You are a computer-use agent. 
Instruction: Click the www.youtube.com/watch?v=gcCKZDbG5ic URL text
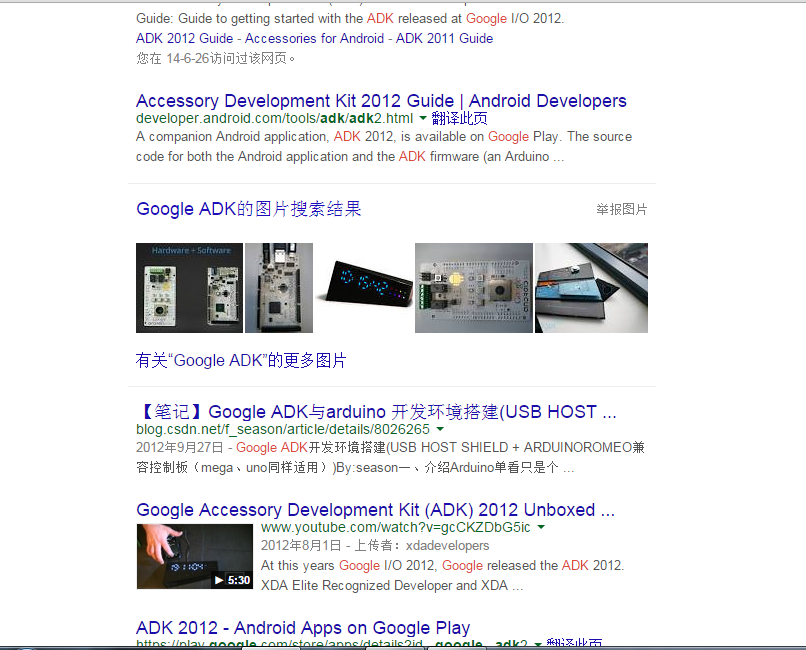click(395, 527)
